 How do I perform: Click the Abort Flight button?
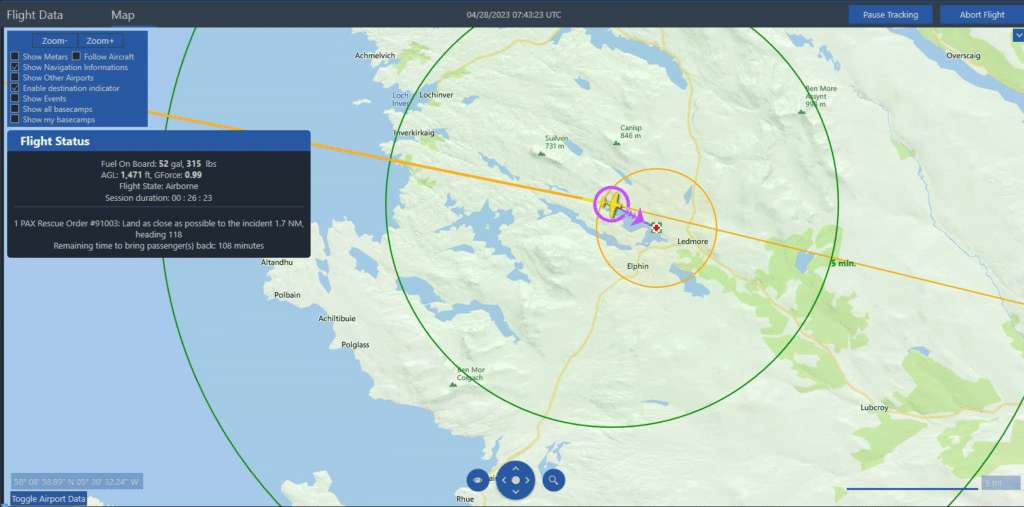(981, 15)
